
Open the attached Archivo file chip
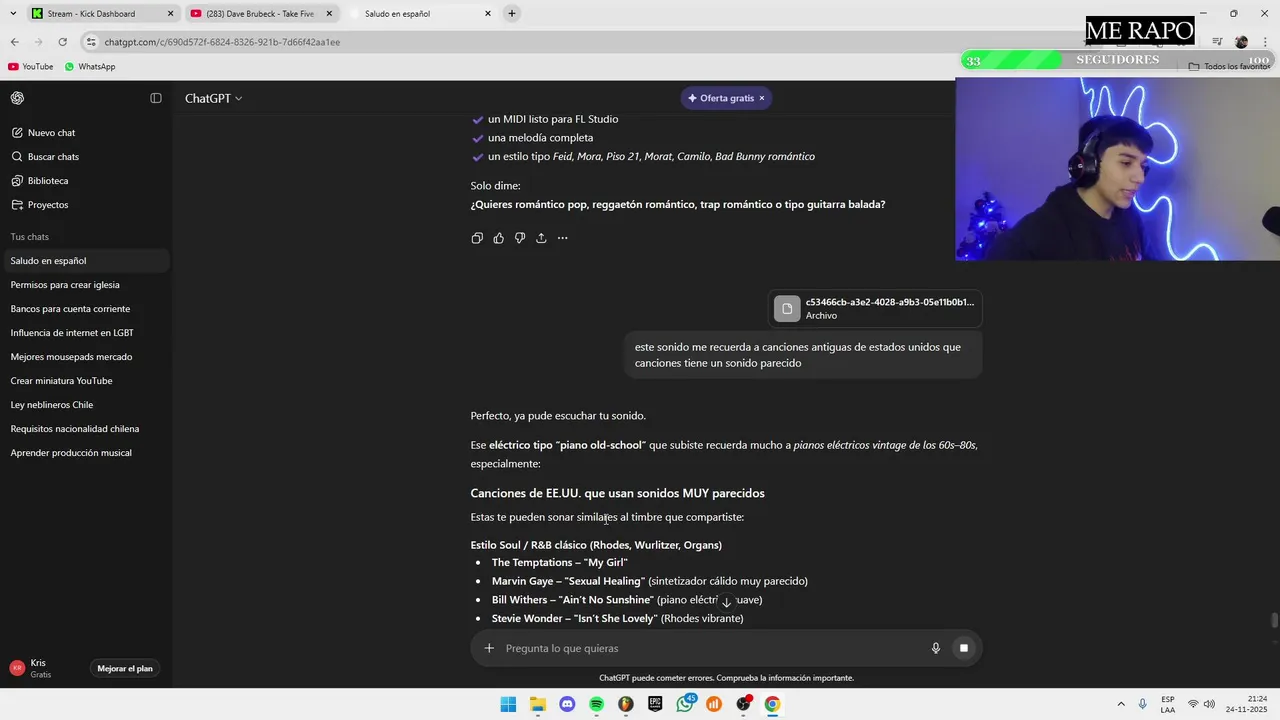tap(876, 308)
